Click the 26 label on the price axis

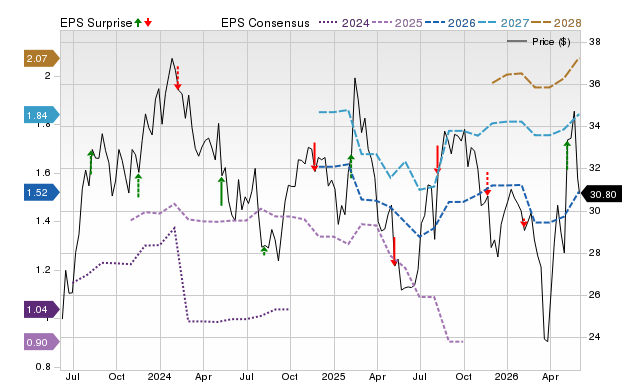point(595,295)
